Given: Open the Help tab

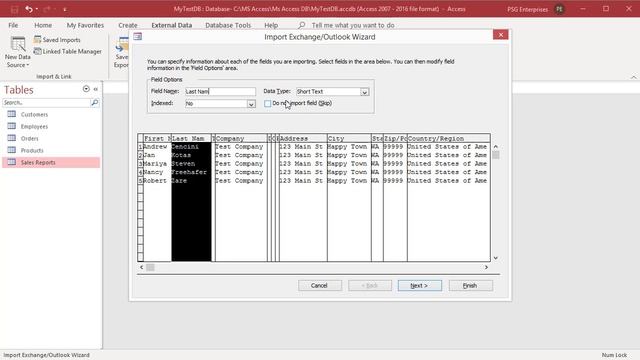Looking at the screenshot, I should click(x=271, y=25).
